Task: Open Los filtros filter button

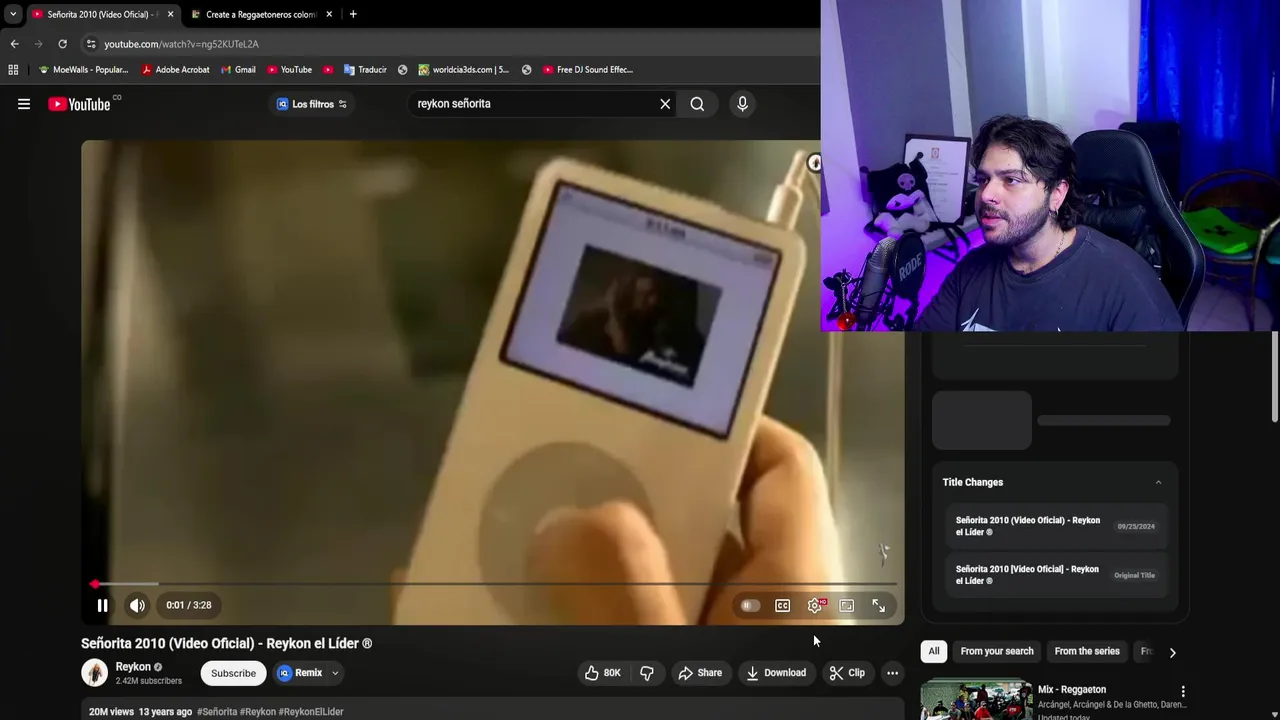Action: click(x=312, y=104)
